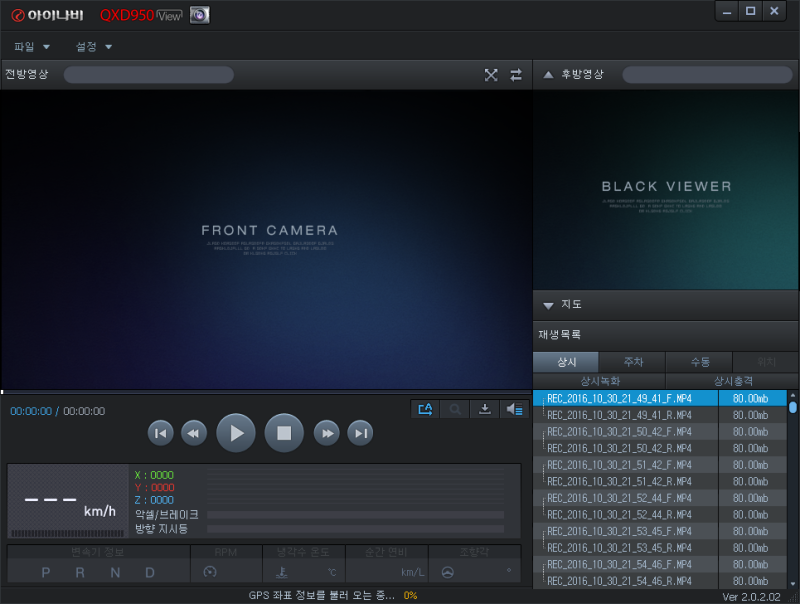The image size is (800, 604).
Task: Select the fullscreen expand icon above front video
Action: [x=491, y=74]
